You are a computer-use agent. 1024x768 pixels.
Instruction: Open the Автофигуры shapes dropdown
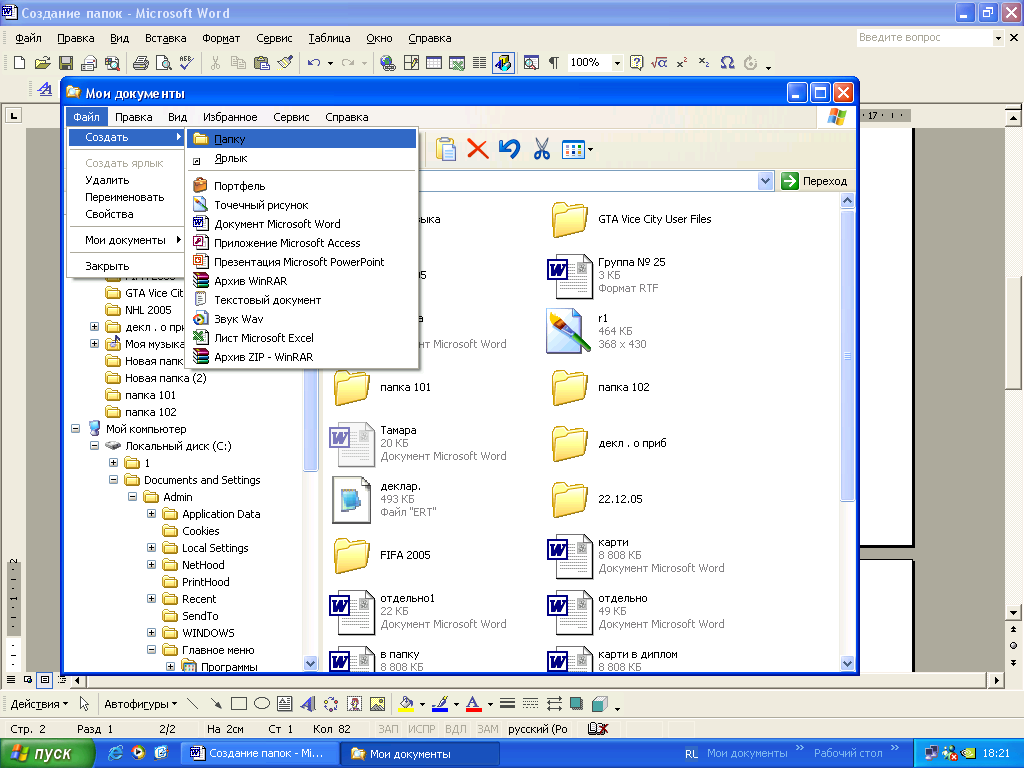pyautogui.click(x=140, y=704)
